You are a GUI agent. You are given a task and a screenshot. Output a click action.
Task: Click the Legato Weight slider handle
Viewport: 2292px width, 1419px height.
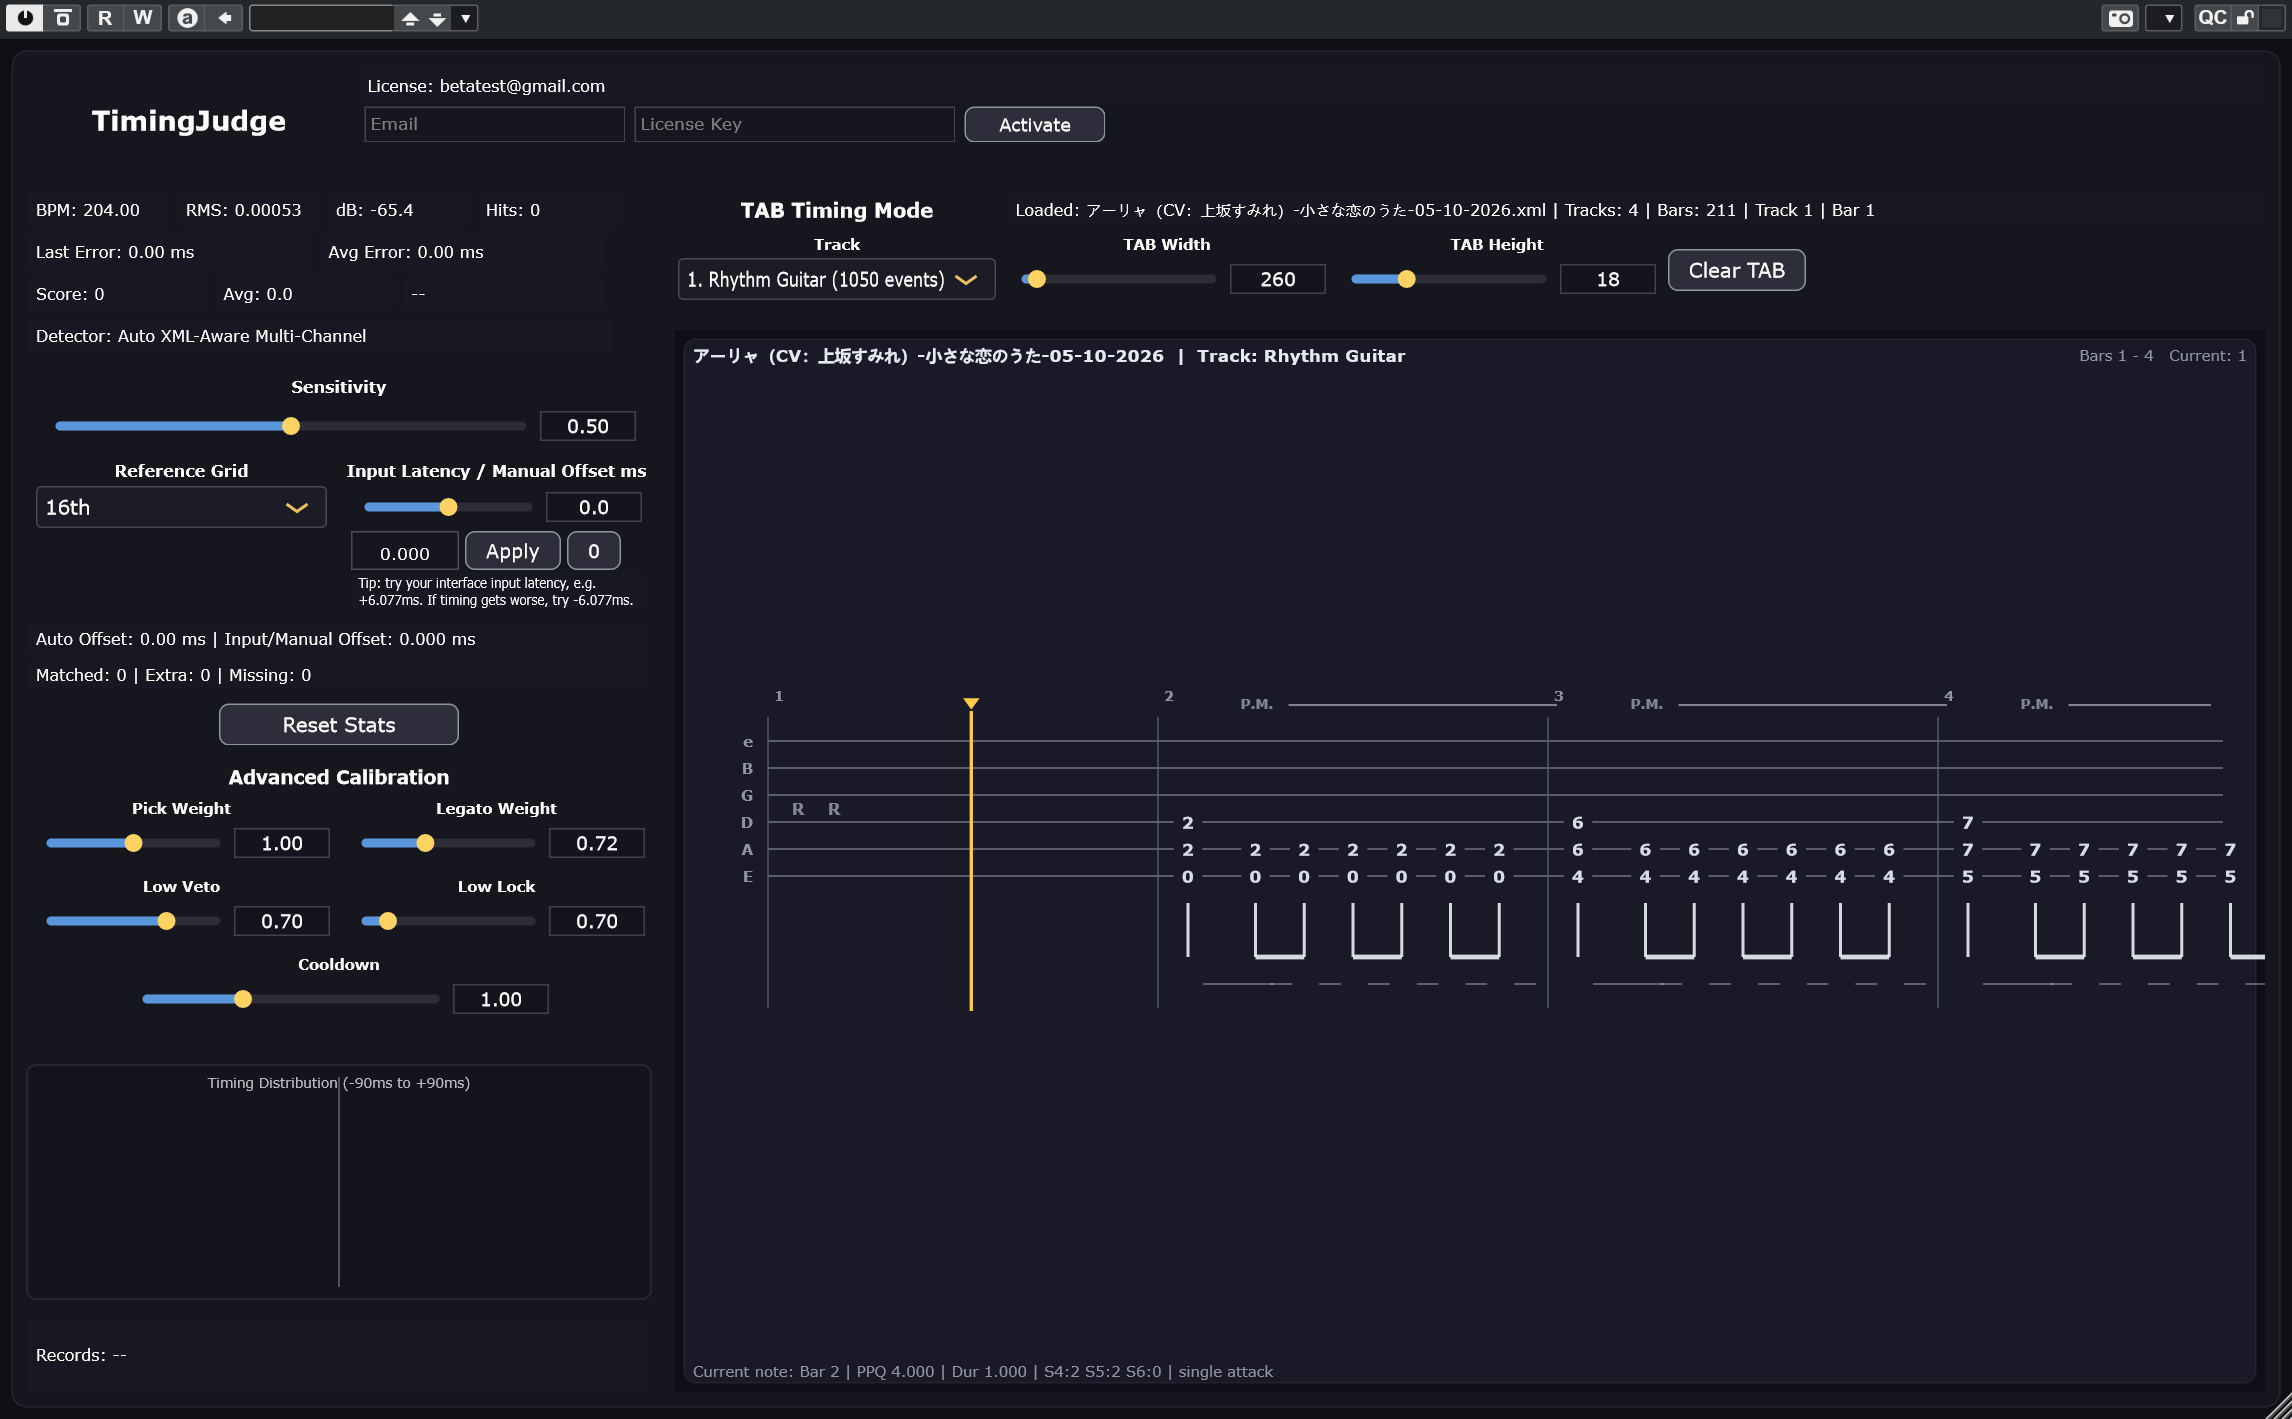coord(425,843)
